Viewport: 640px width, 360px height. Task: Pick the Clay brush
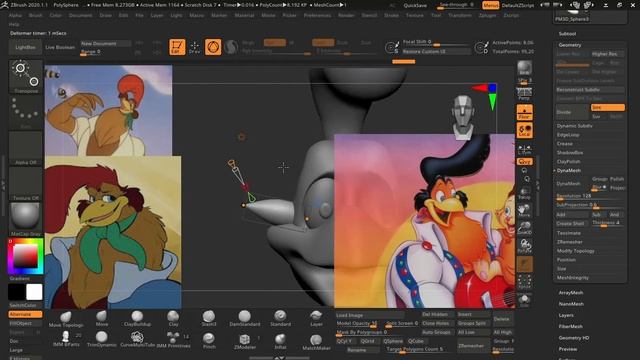coord(173,319)
